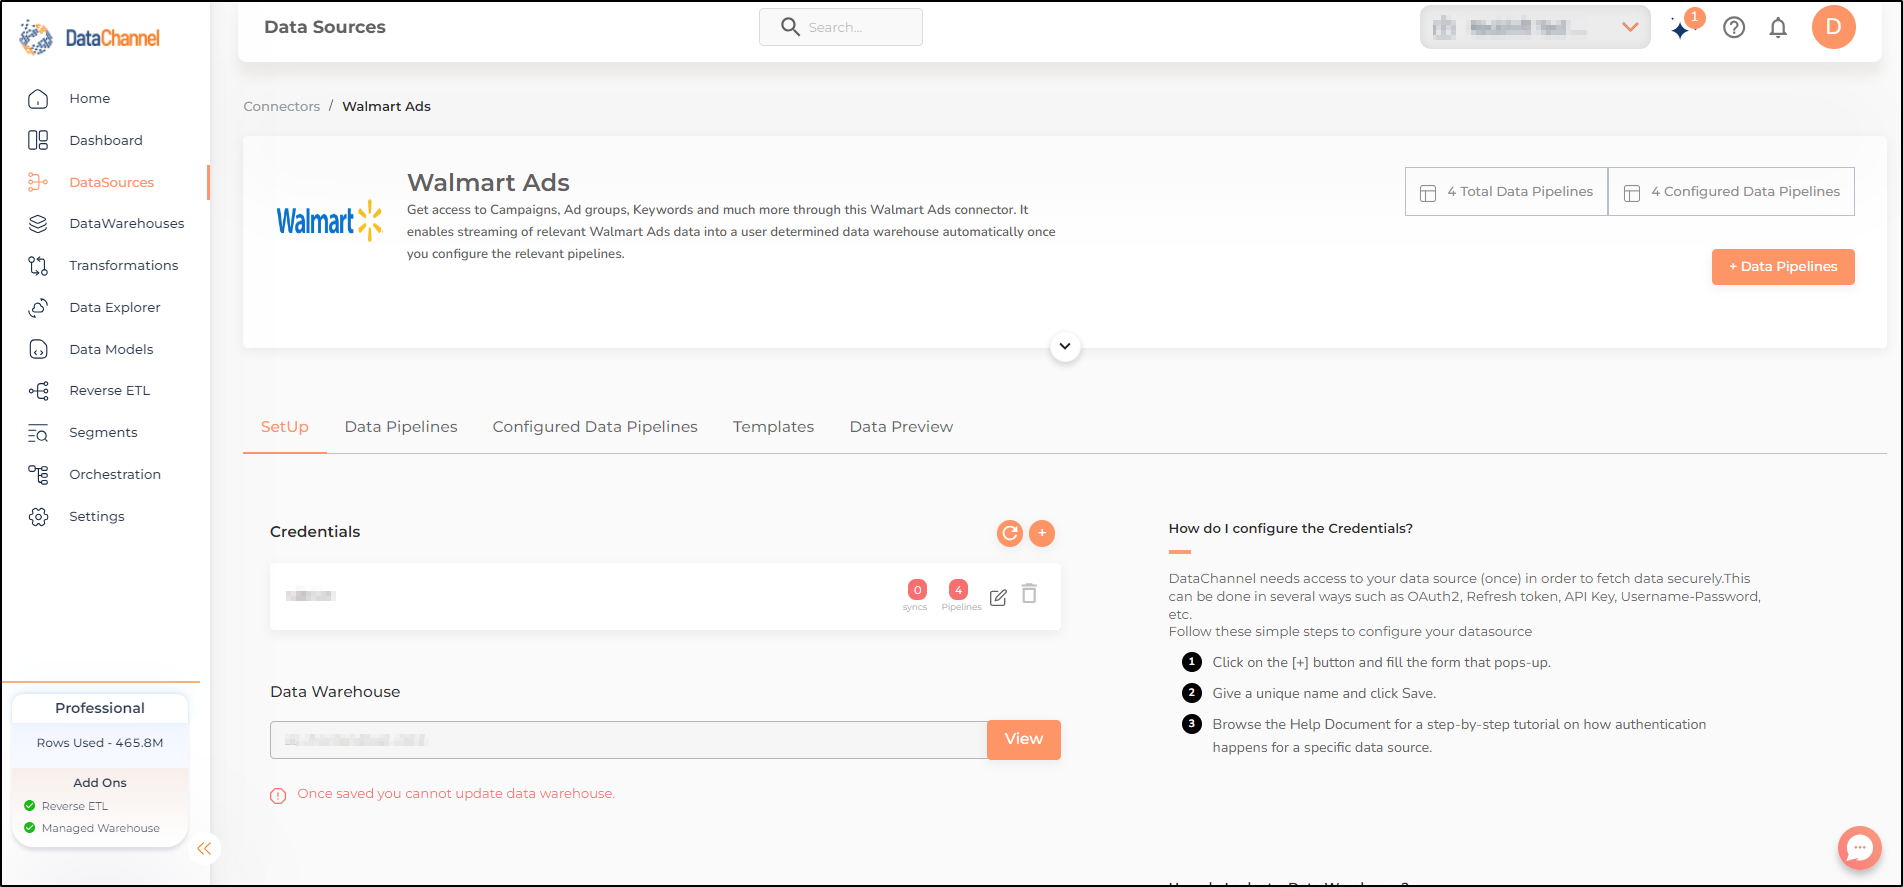Open the Configured Data Pipelines tab
Image resolution: width=1903 pixels, height=887 pixels.
pos(595,427)
